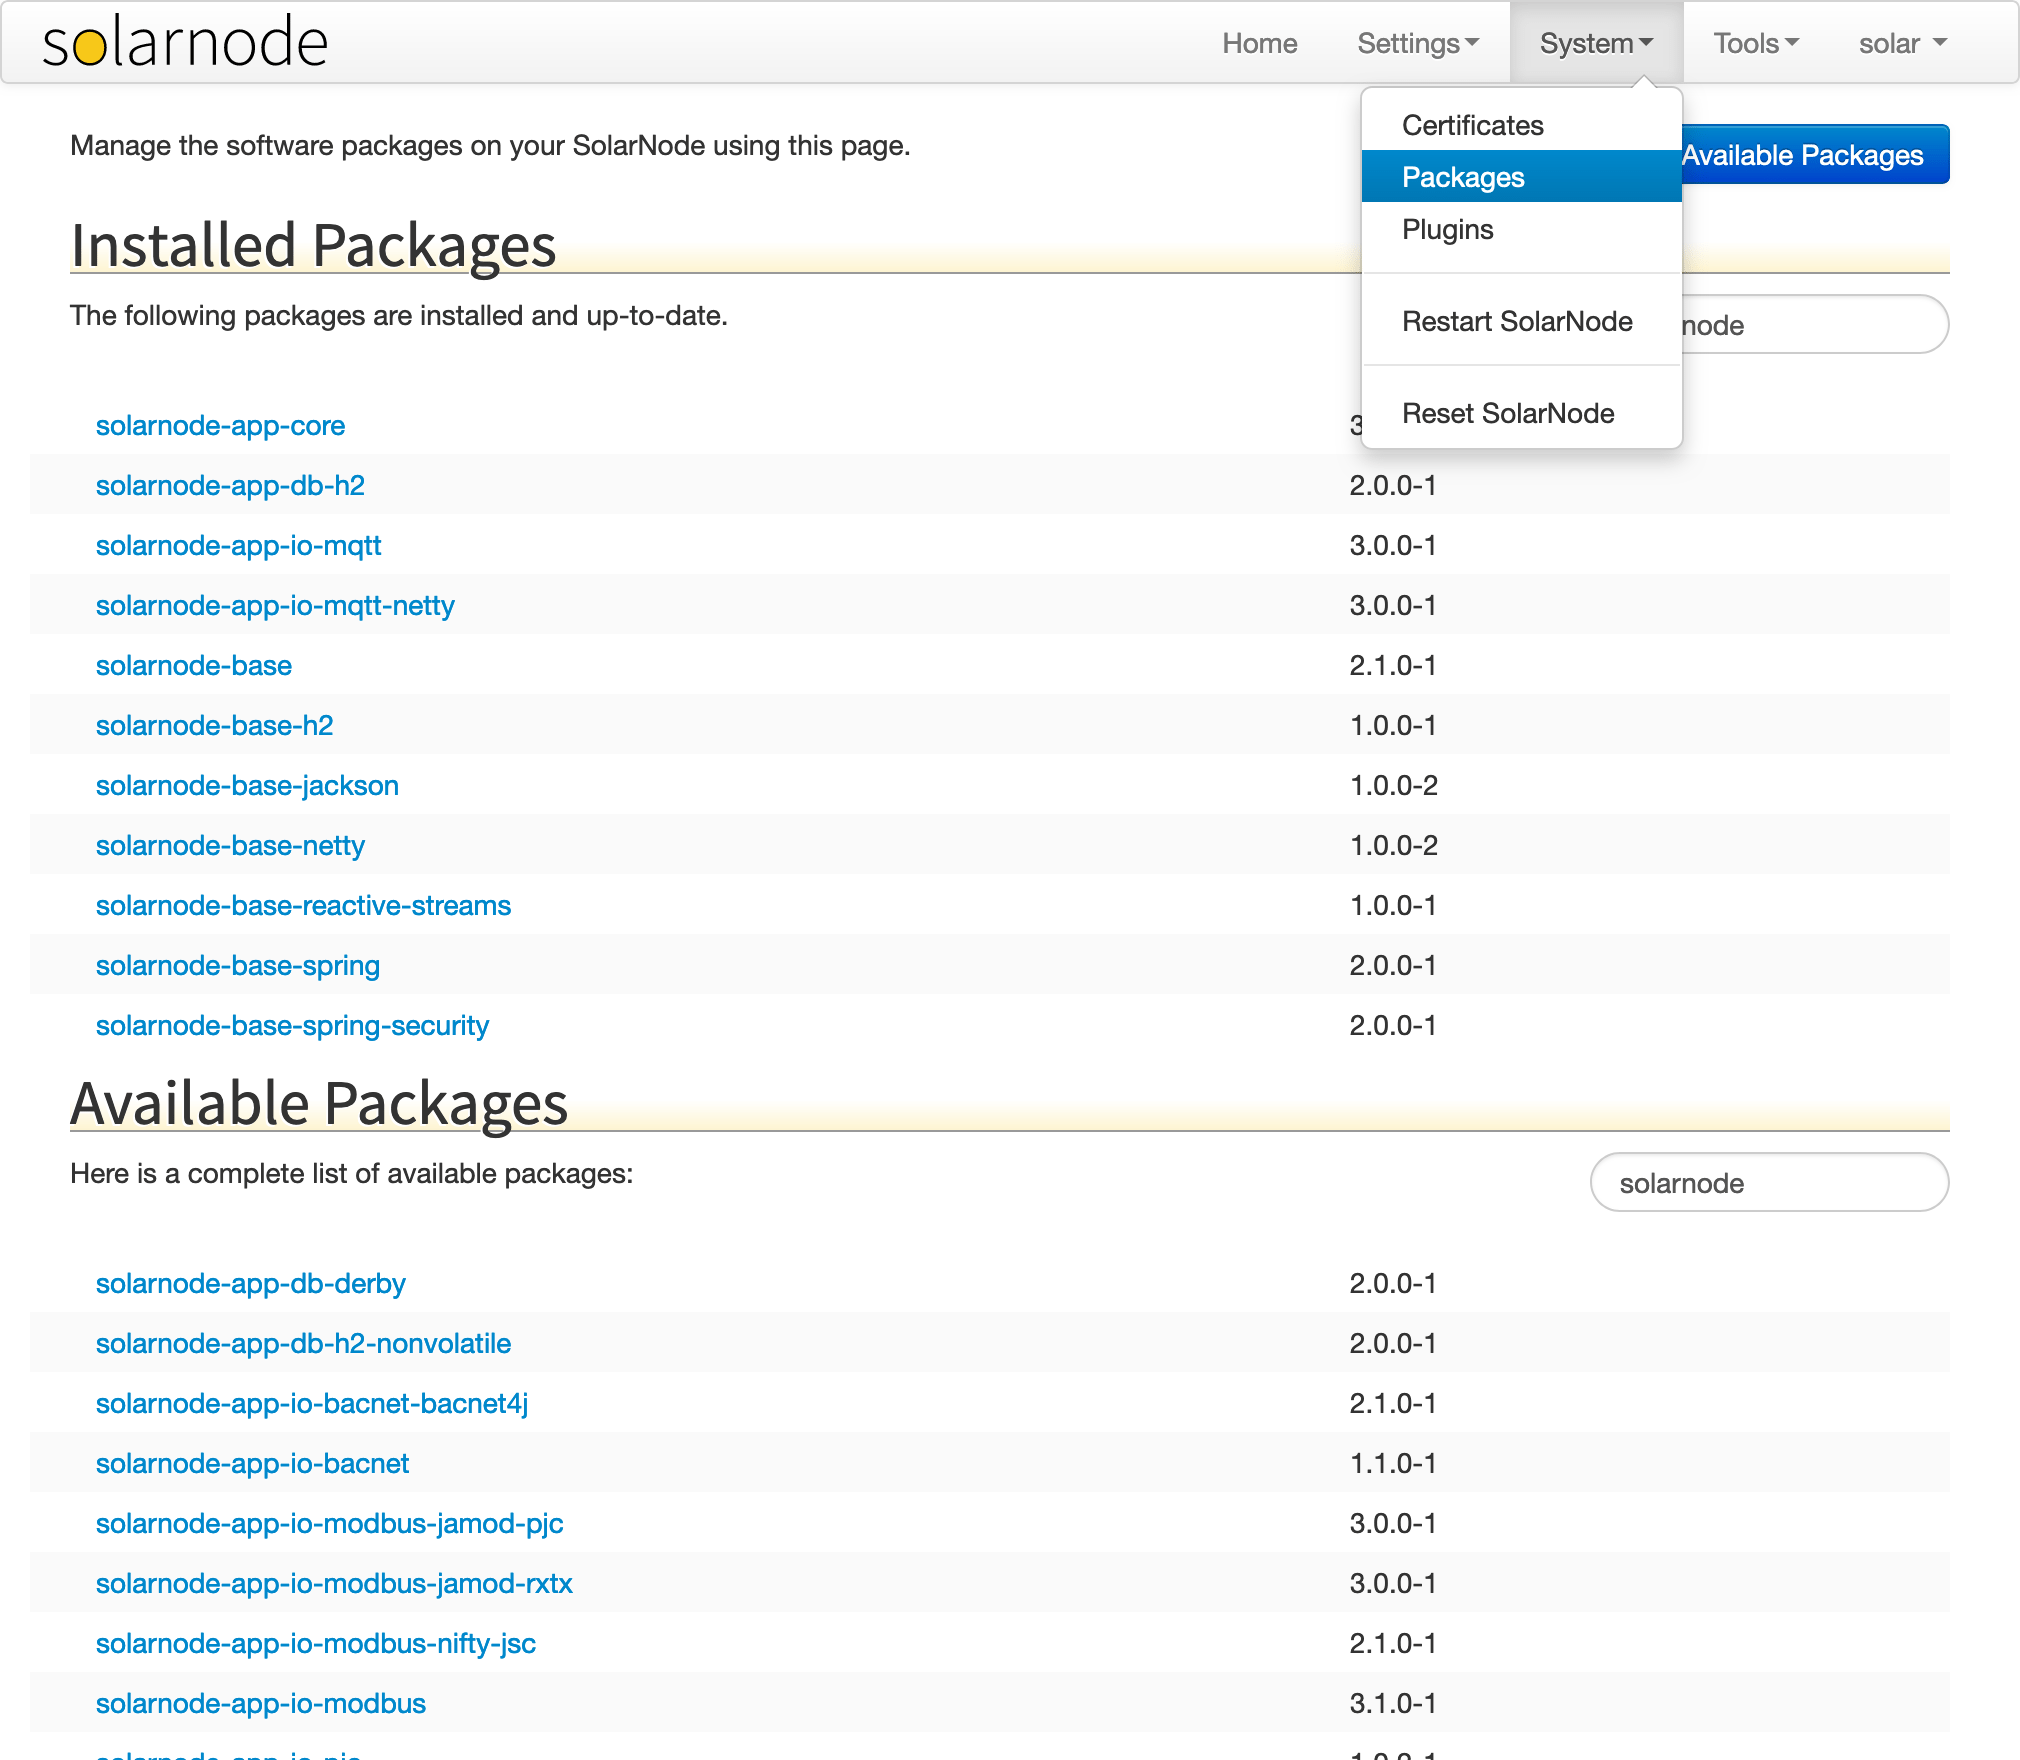Click the Available Packages section heading
Viewport: 2020px width, 1760px height.
319,1103
